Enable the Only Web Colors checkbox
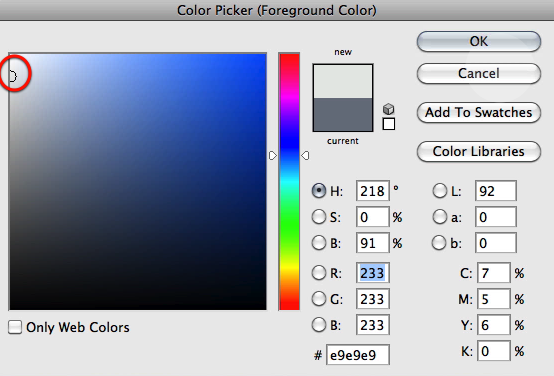The image size is (554, 376). pos(15,327)
